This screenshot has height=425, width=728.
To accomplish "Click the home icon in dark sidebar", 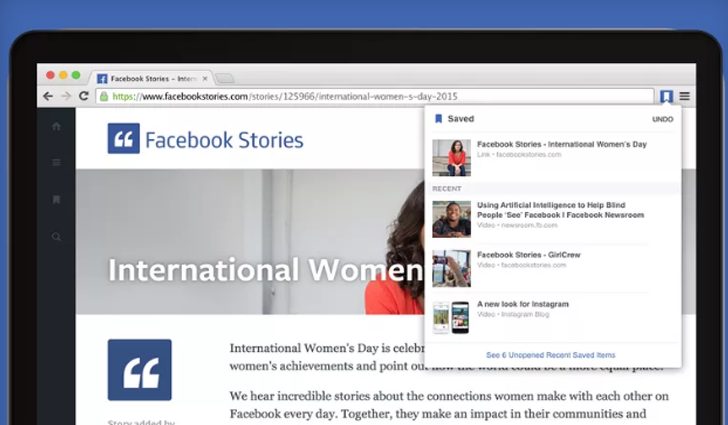I will (x=56, y=126).
